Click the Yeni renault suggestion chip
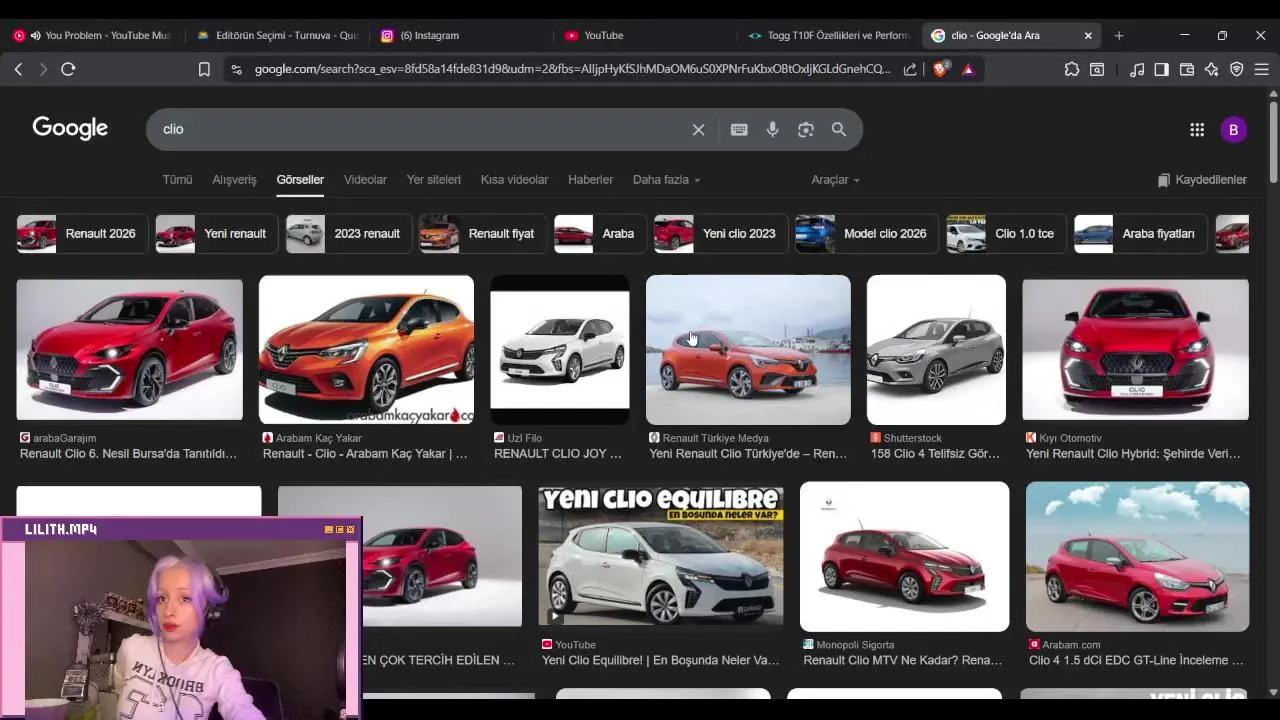This screenshot has width=1280, height=720. pos(216,234)
